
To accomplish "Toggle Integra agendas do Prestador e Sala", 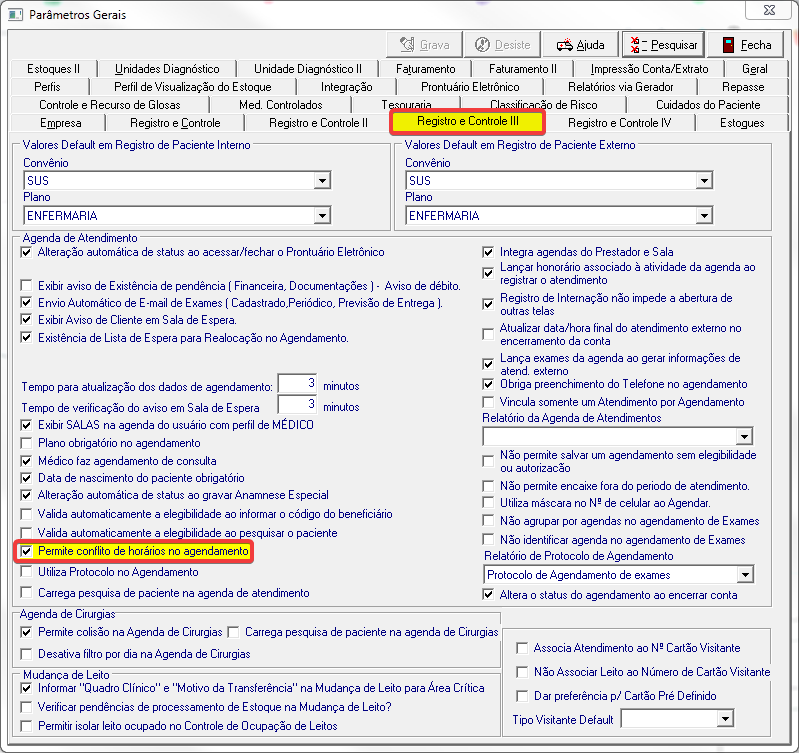I will (x=488, y=252).
